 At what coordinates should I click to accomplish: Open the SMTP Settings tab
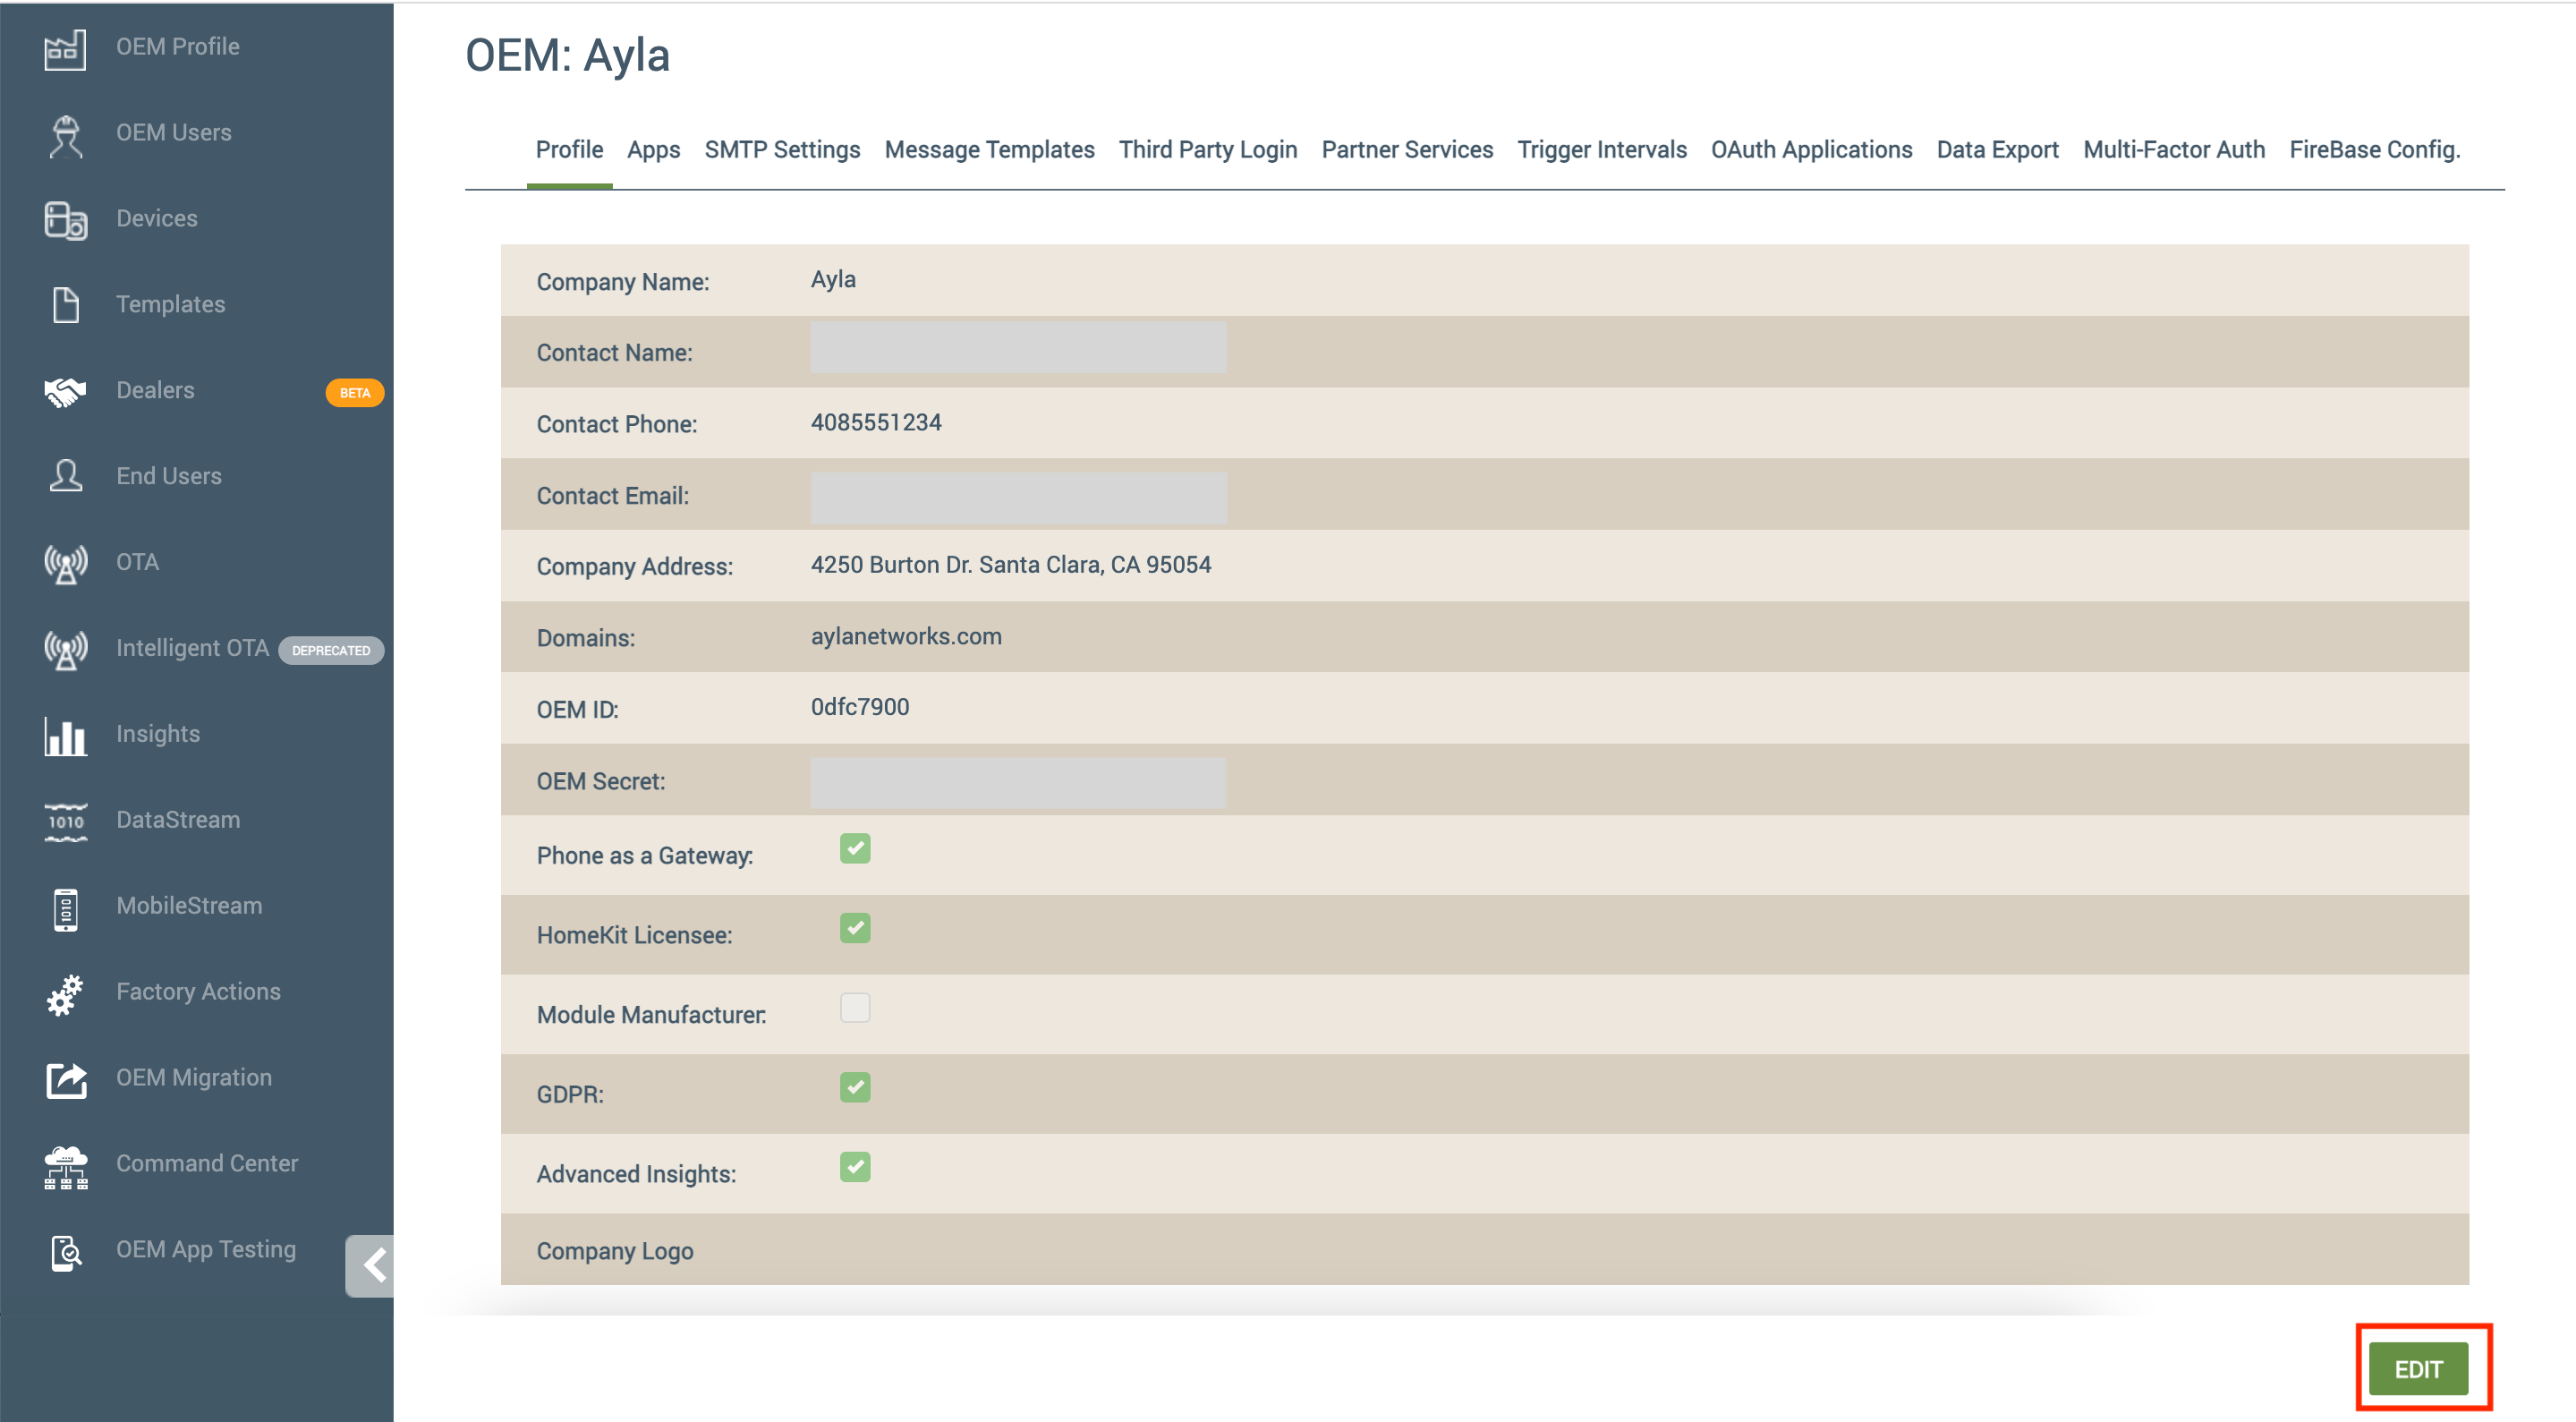(782, 149)
